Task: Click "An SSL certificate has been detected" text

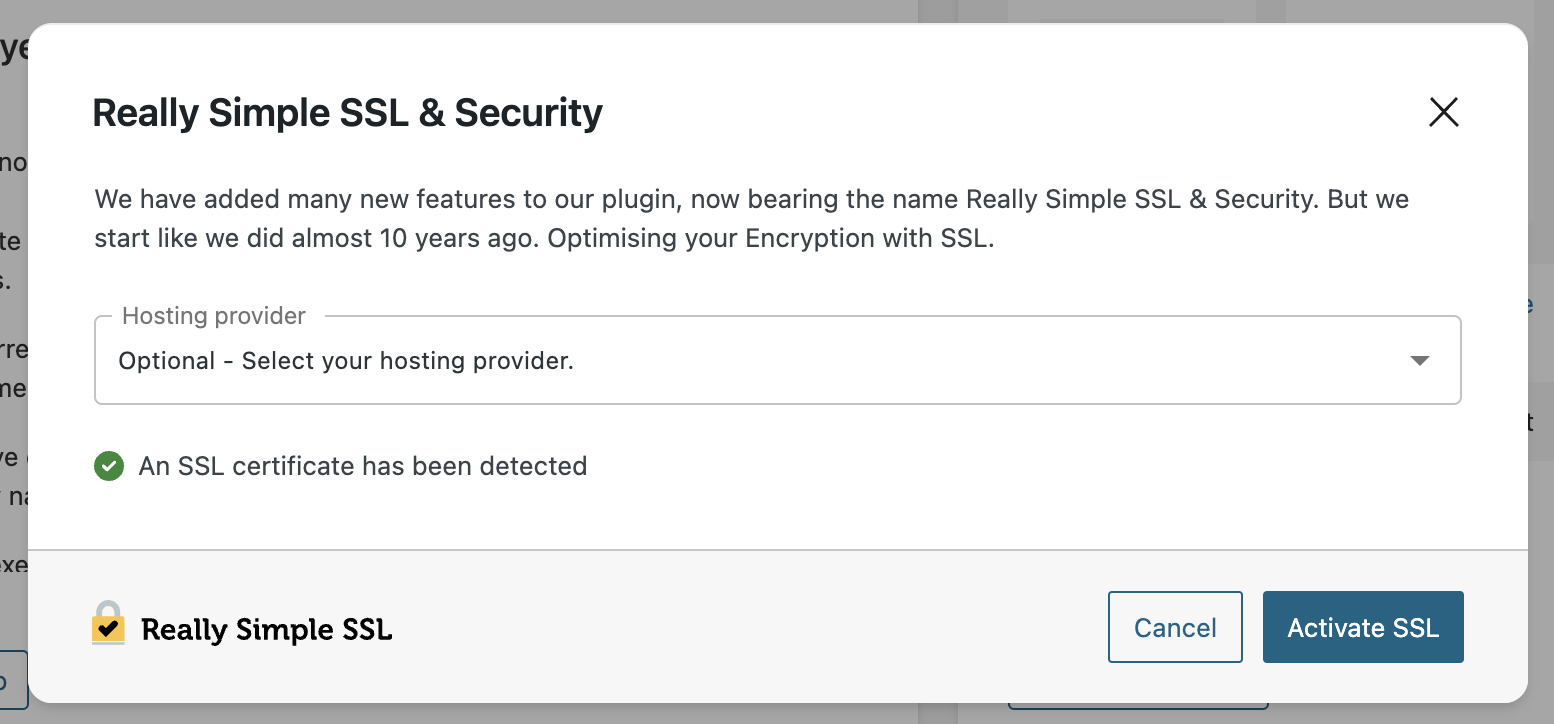Action: coord(363,466)
